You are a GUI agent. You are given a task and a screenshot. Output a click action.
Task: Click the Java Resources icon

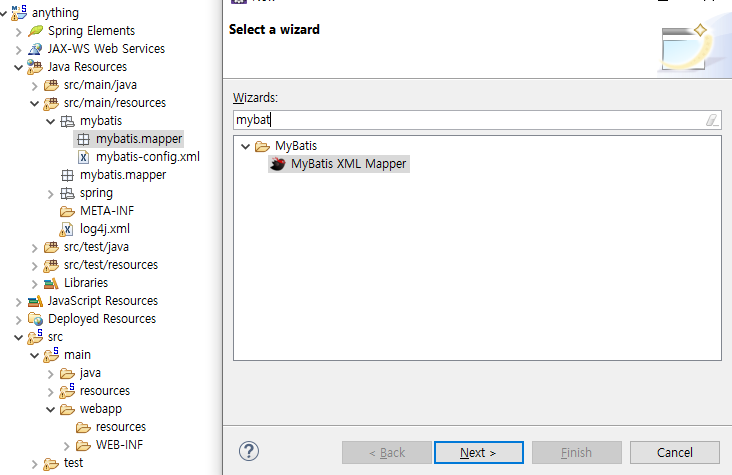[x=35, y=67]
